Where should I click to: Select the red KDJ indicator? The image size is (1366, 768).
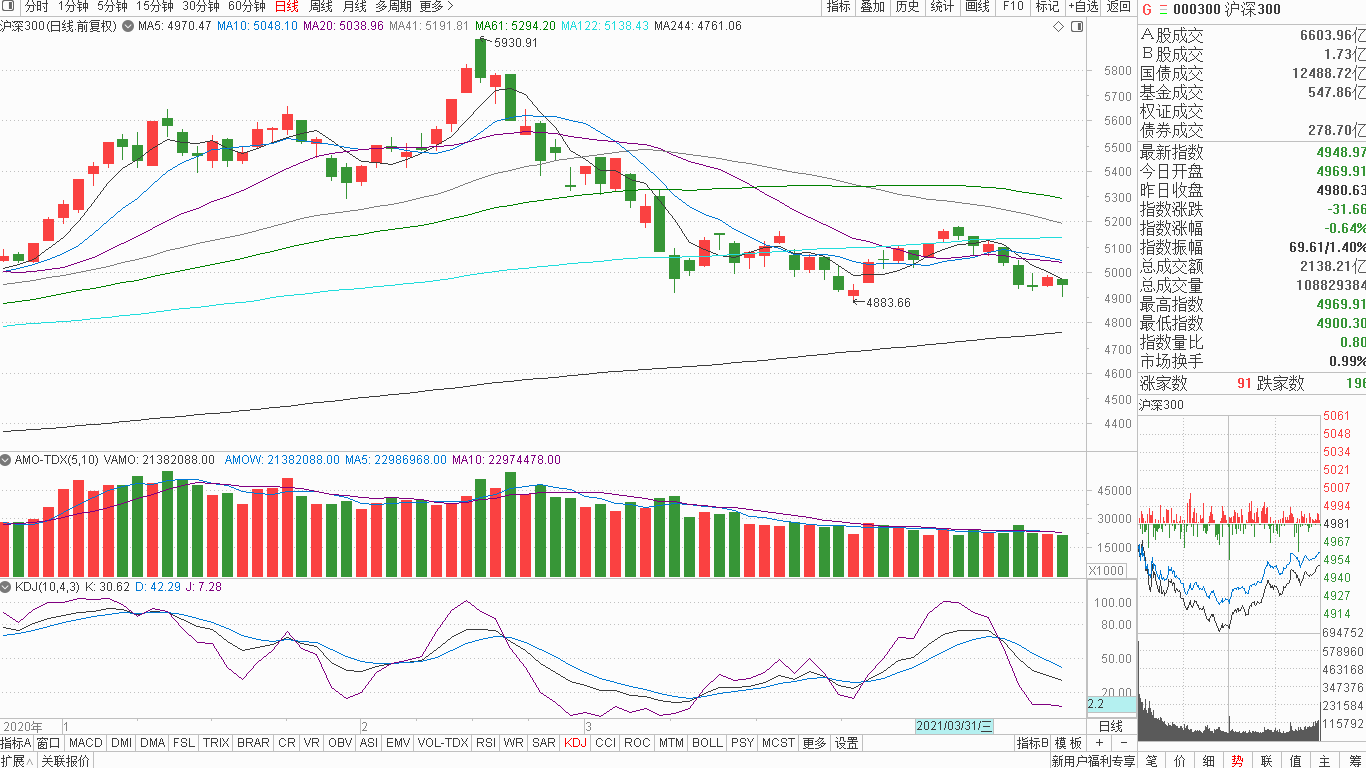click(575, 743)
